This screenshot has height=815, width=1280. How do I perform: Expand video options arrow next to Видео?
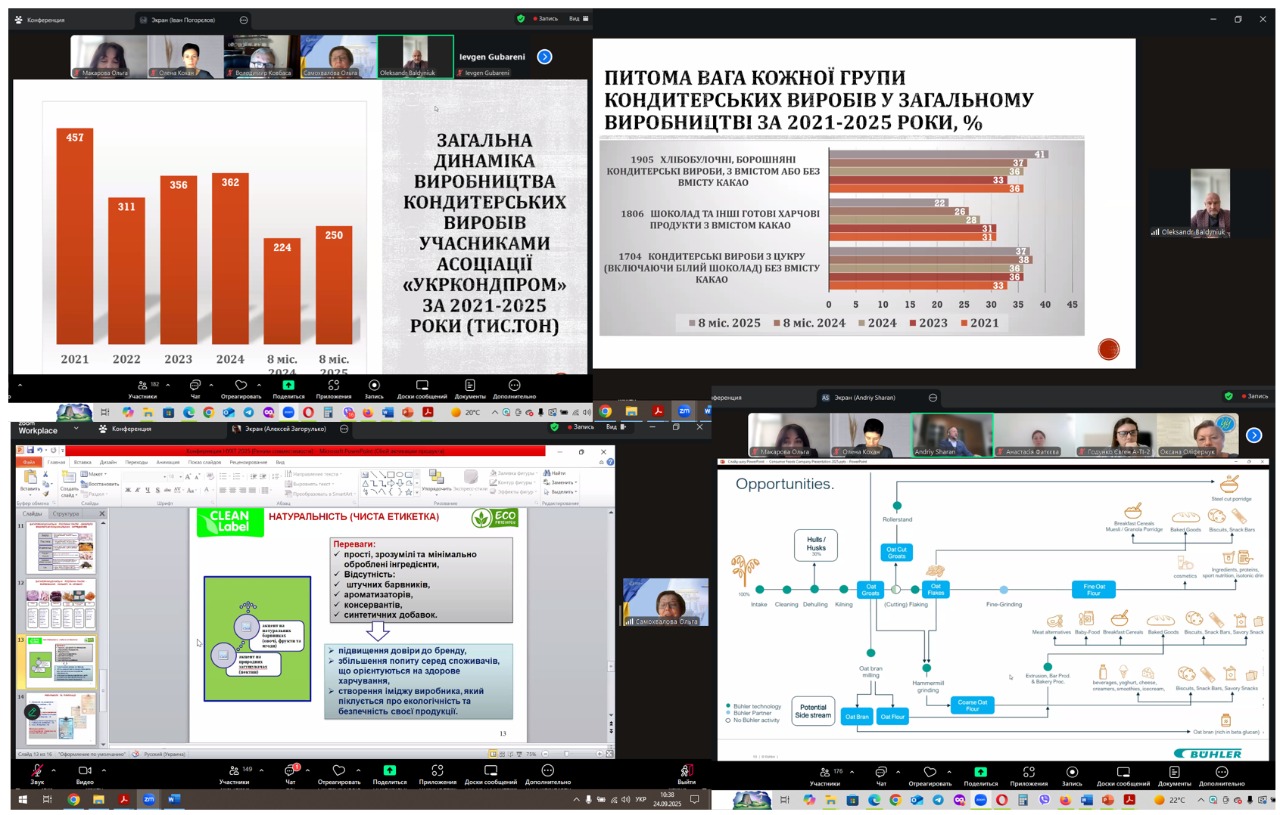point(105,770)
